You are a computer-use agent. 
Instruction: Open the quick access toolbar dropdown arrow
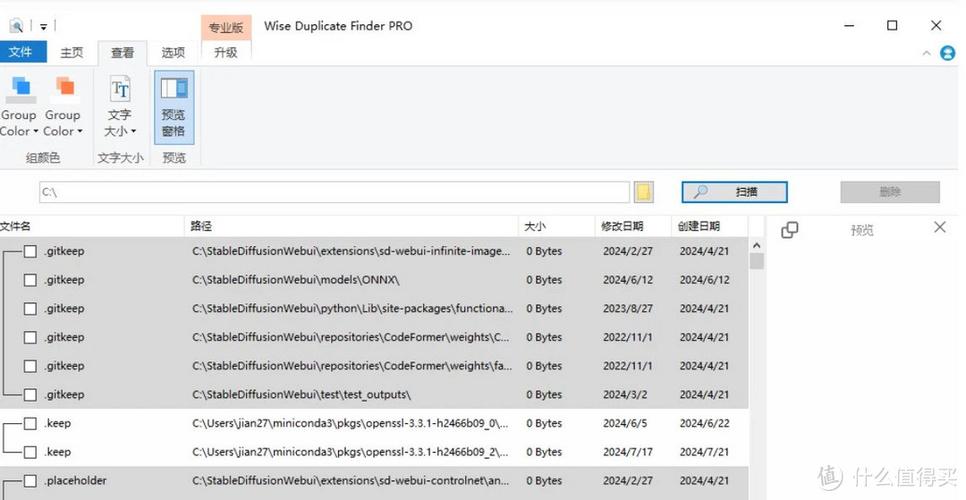click(x=44, y=26)
